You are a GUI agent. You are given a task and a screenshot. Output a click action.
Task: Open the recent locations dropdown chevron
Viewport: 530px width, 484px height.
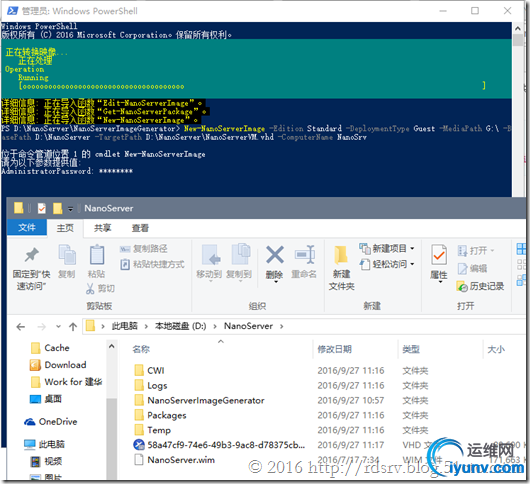(58, 326)
